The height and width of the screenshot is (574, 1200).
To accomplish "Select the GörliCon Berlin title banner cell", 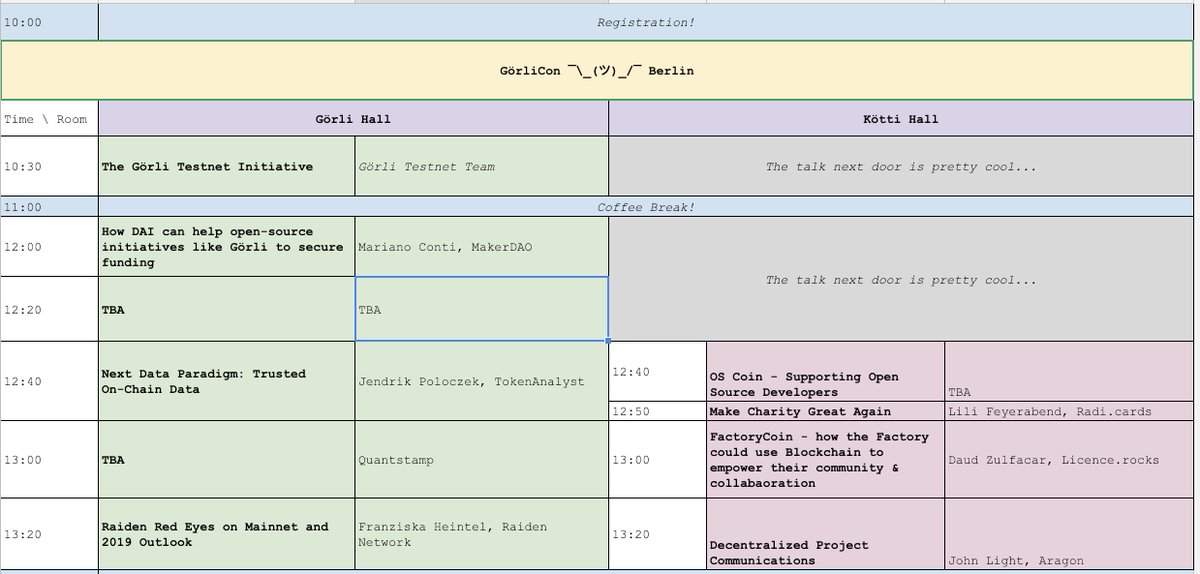I will click(x=599, y=71).
